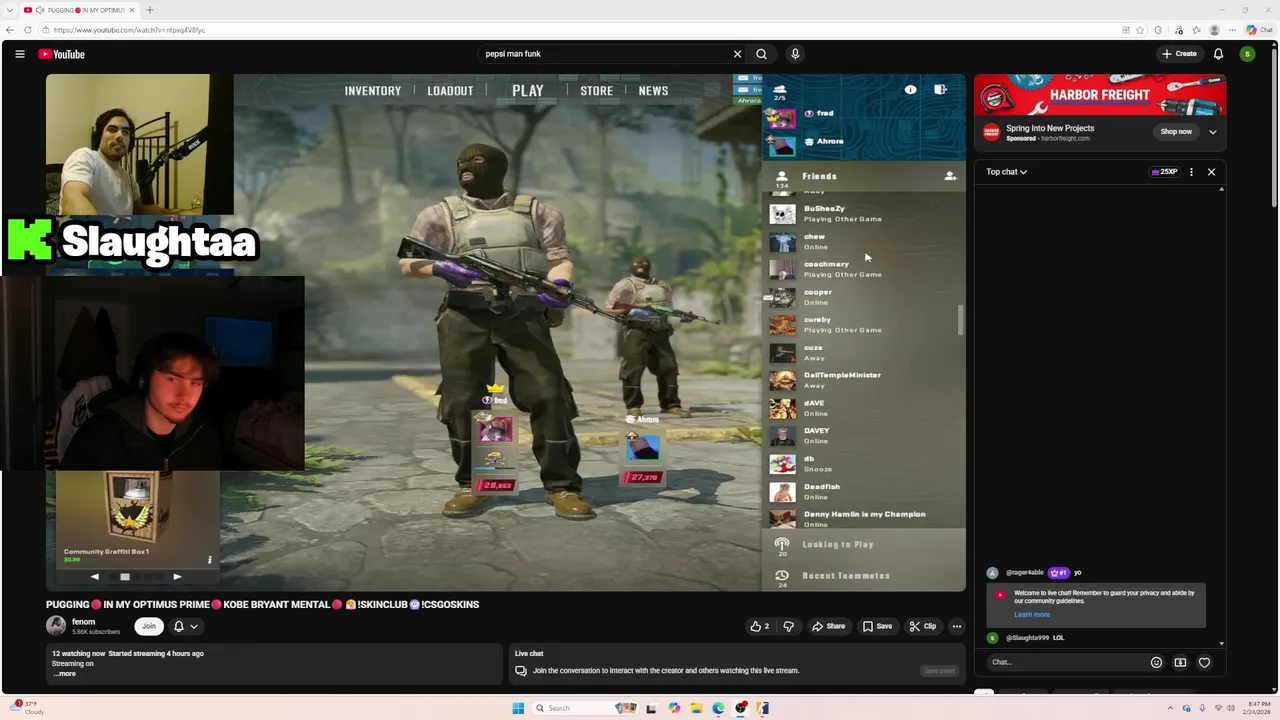
Task: Click the Open panel live chat button
Action: (x=939, y=671)
